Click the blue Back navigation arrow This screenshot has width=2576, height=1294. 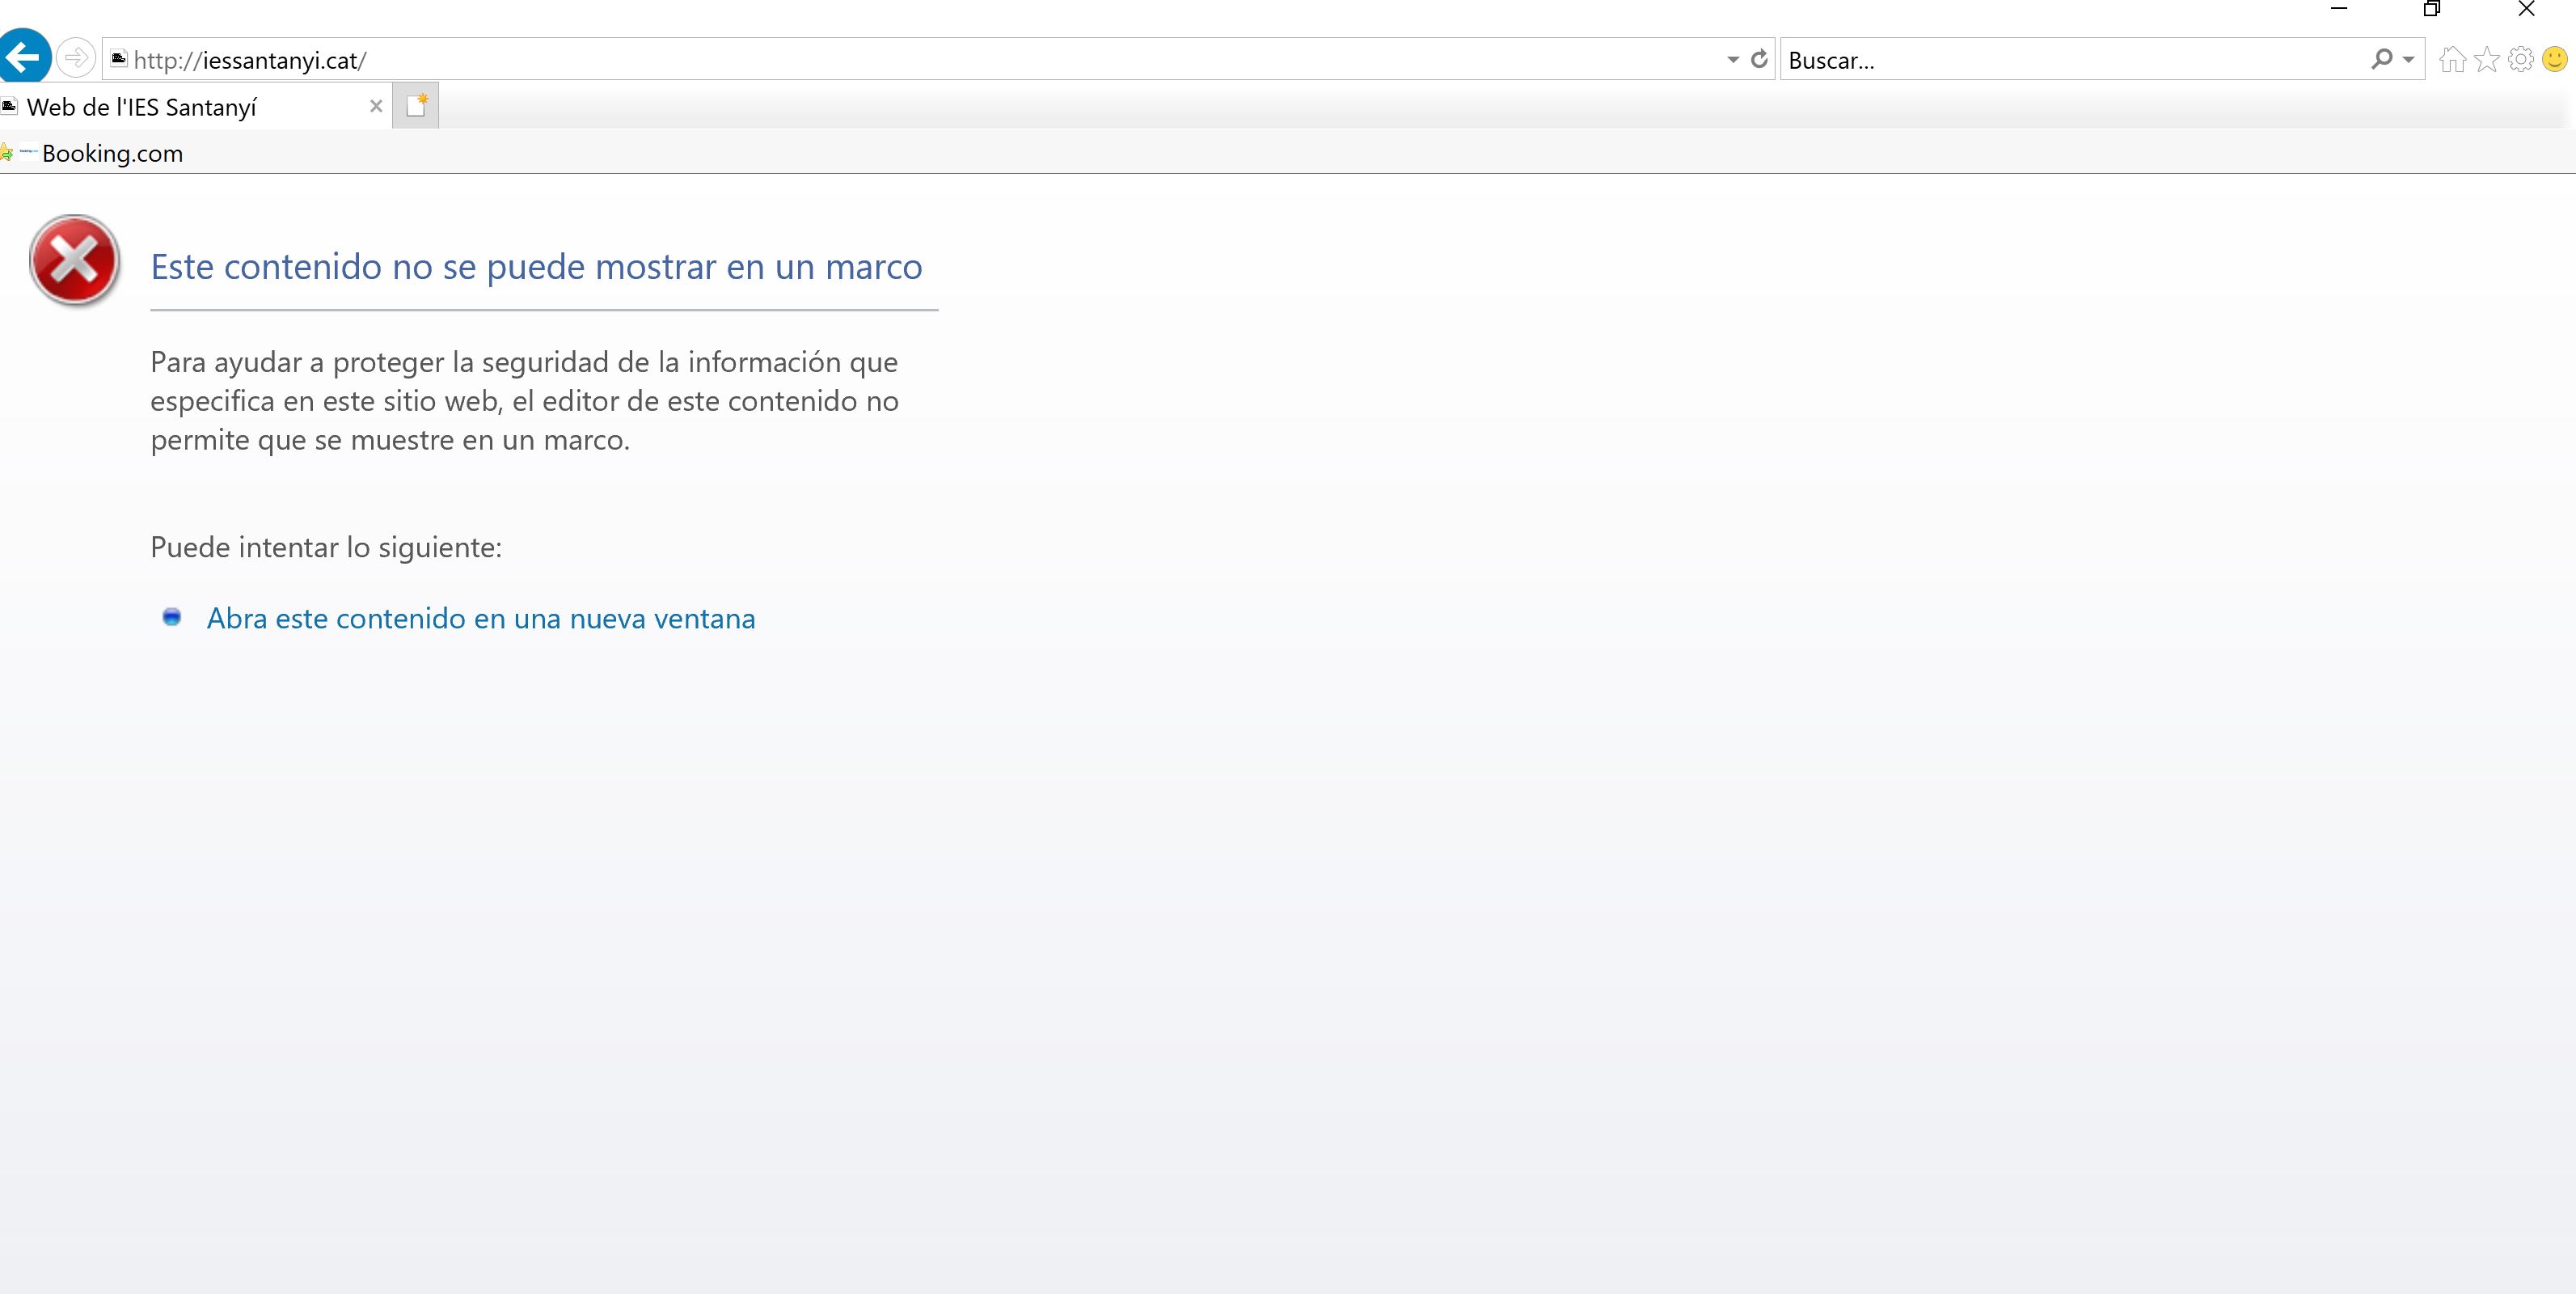point(24,57)
